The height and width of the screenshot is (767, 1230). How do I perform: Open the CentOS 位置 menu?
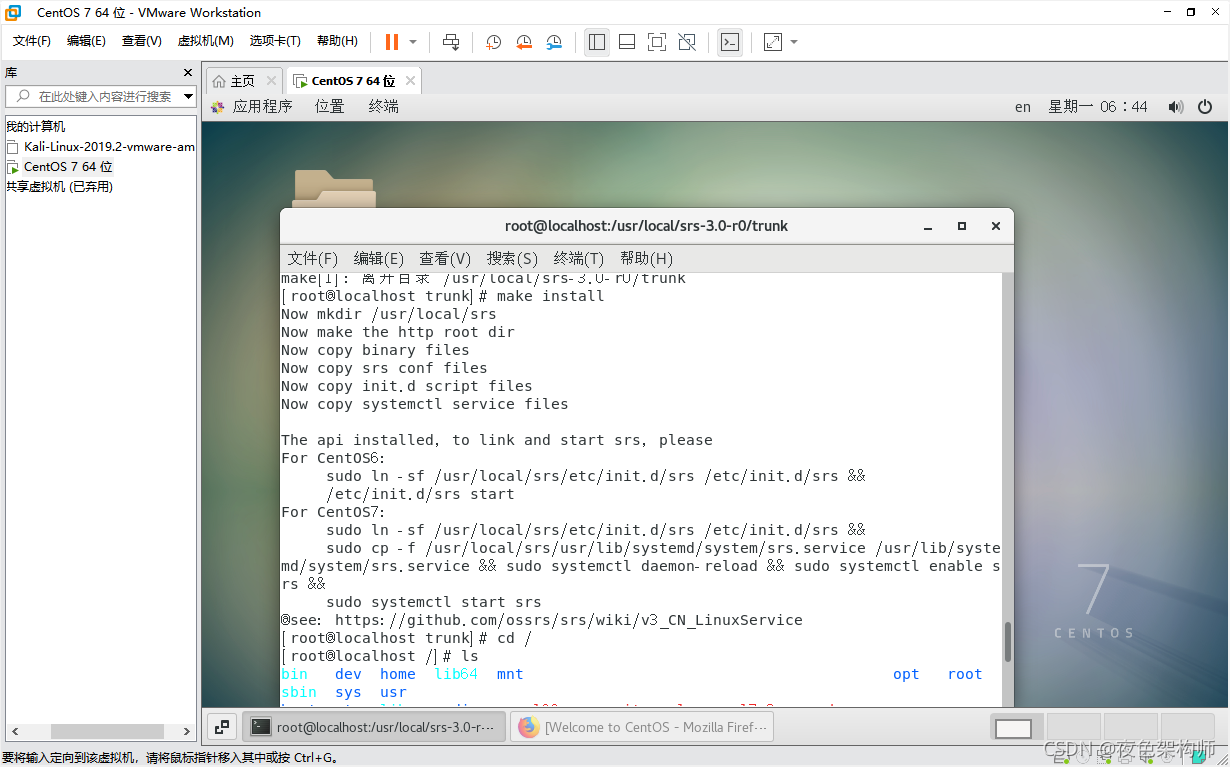point(329,106)
